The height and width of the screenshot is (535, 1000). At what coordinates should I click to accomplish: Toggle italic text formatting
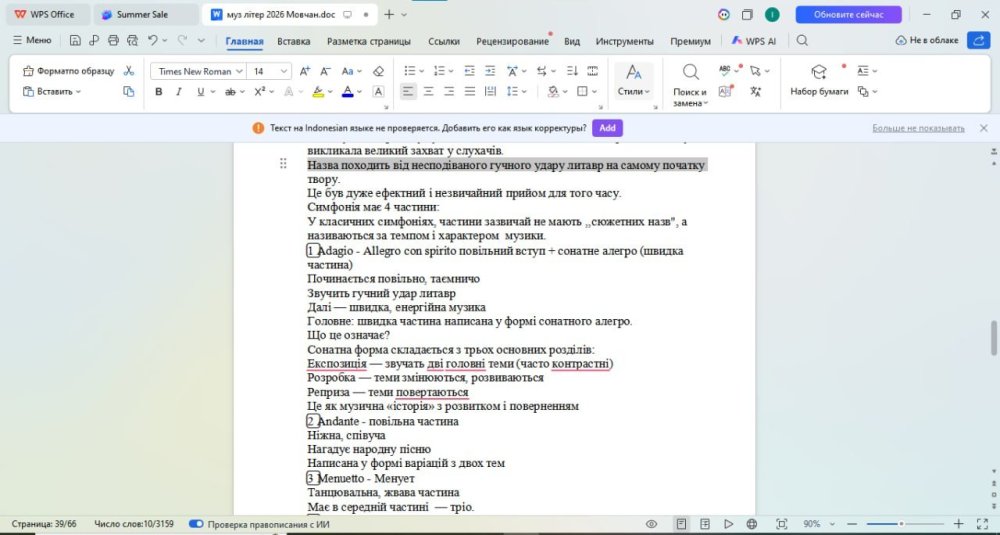tap(179, 92)
